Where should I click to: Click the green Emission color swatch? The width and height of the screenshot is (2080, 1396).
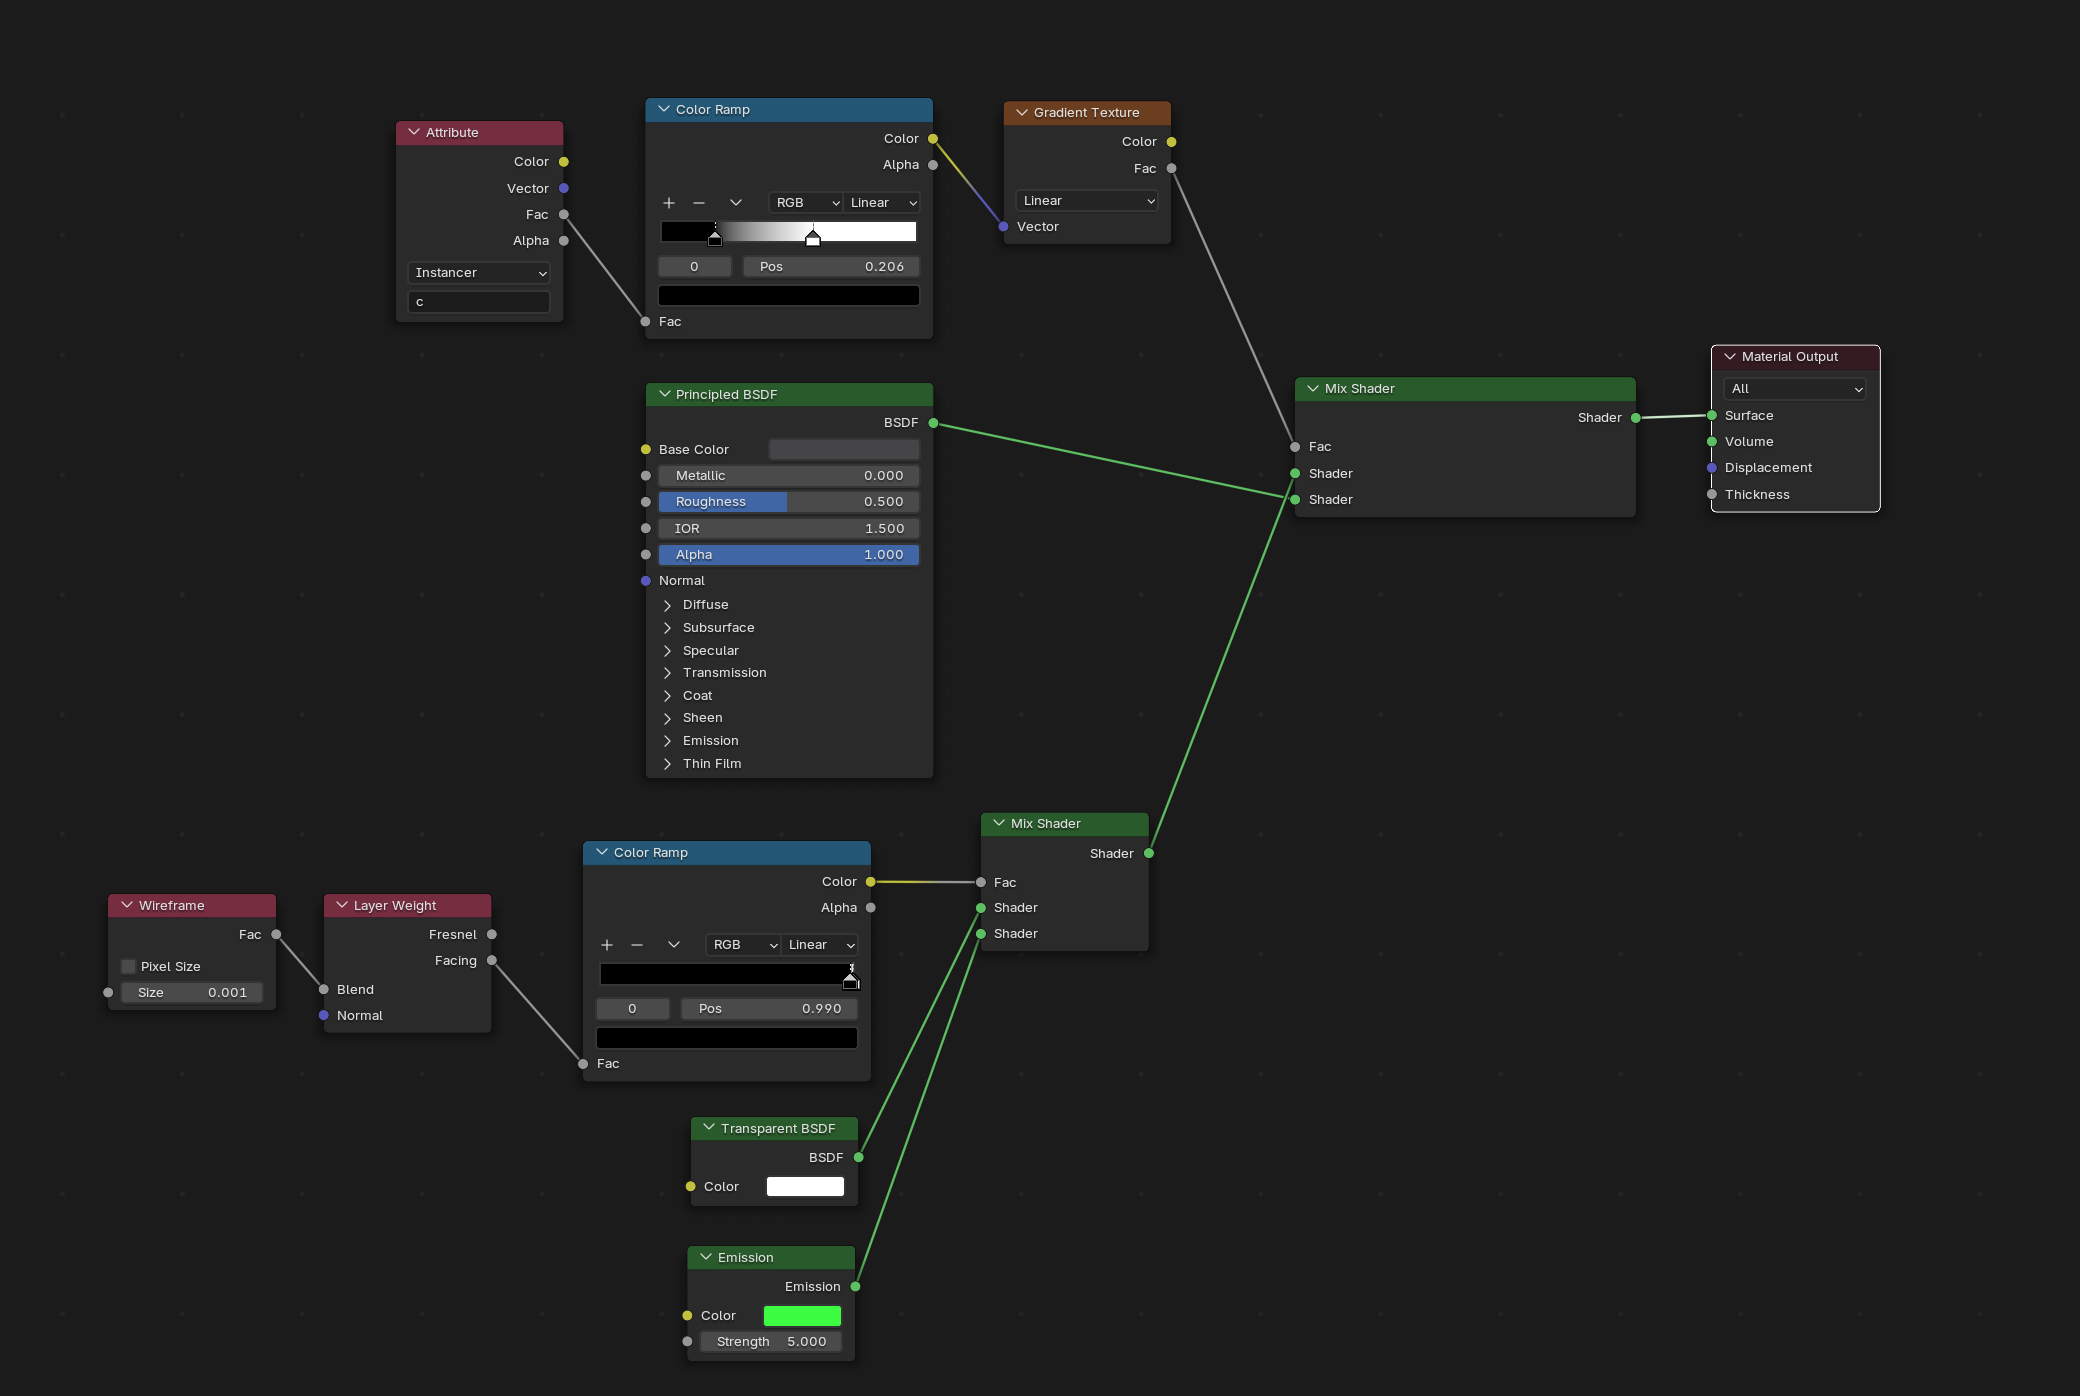coord(802,1316)
